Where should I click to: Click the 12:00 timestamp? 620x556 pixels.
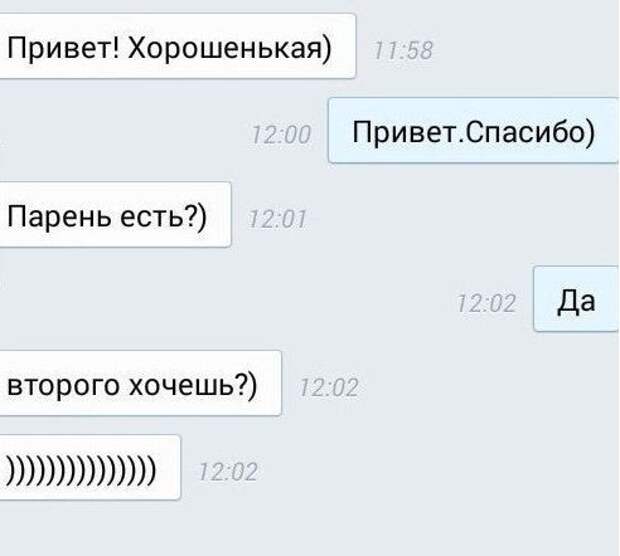tap(282, 135)
